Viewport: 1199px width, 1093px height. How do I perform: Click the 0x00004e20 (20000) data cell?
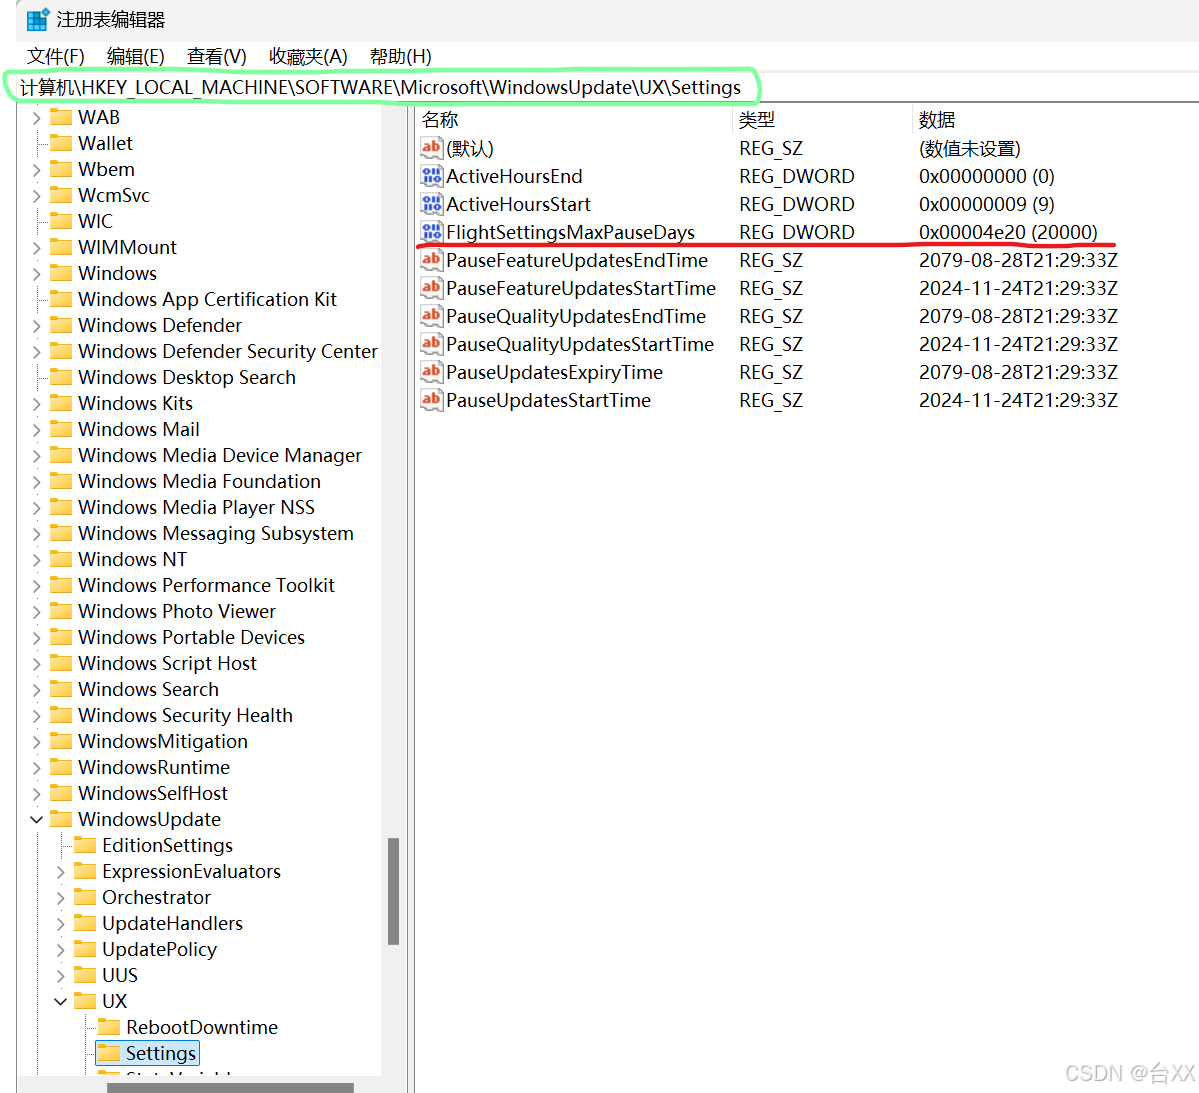pyautogui.click(x=1008, y=232)
